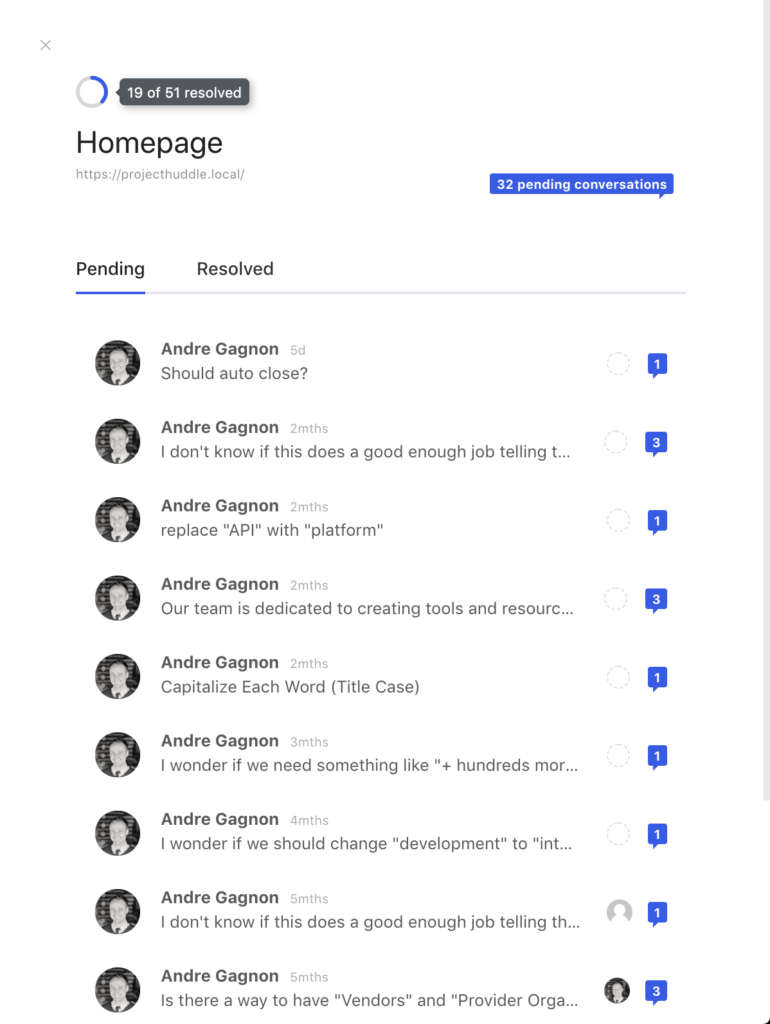The height and width of the screenshot is (1024, 770).
Task: Click the badge showing 3 comments on 'Our team is dedicated' thread
Action: [657, 599]
